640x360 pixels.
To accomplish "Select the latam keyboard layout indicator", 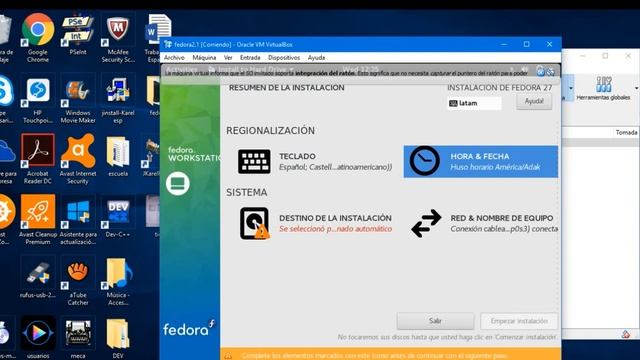I will click(x=474, y=103).
